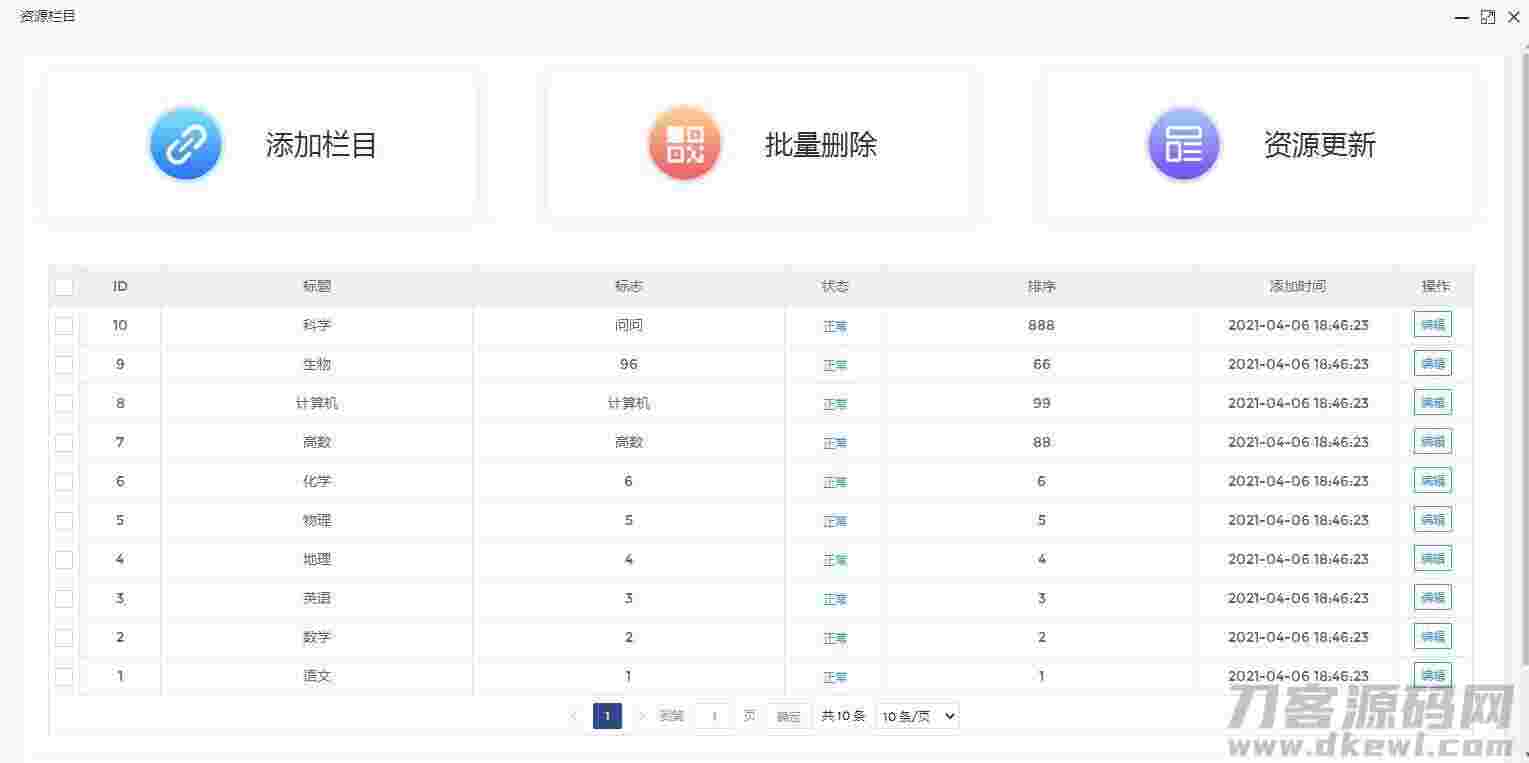Click the 2021-04-06 timestamp in the 语文 row

pos(1298,676)
